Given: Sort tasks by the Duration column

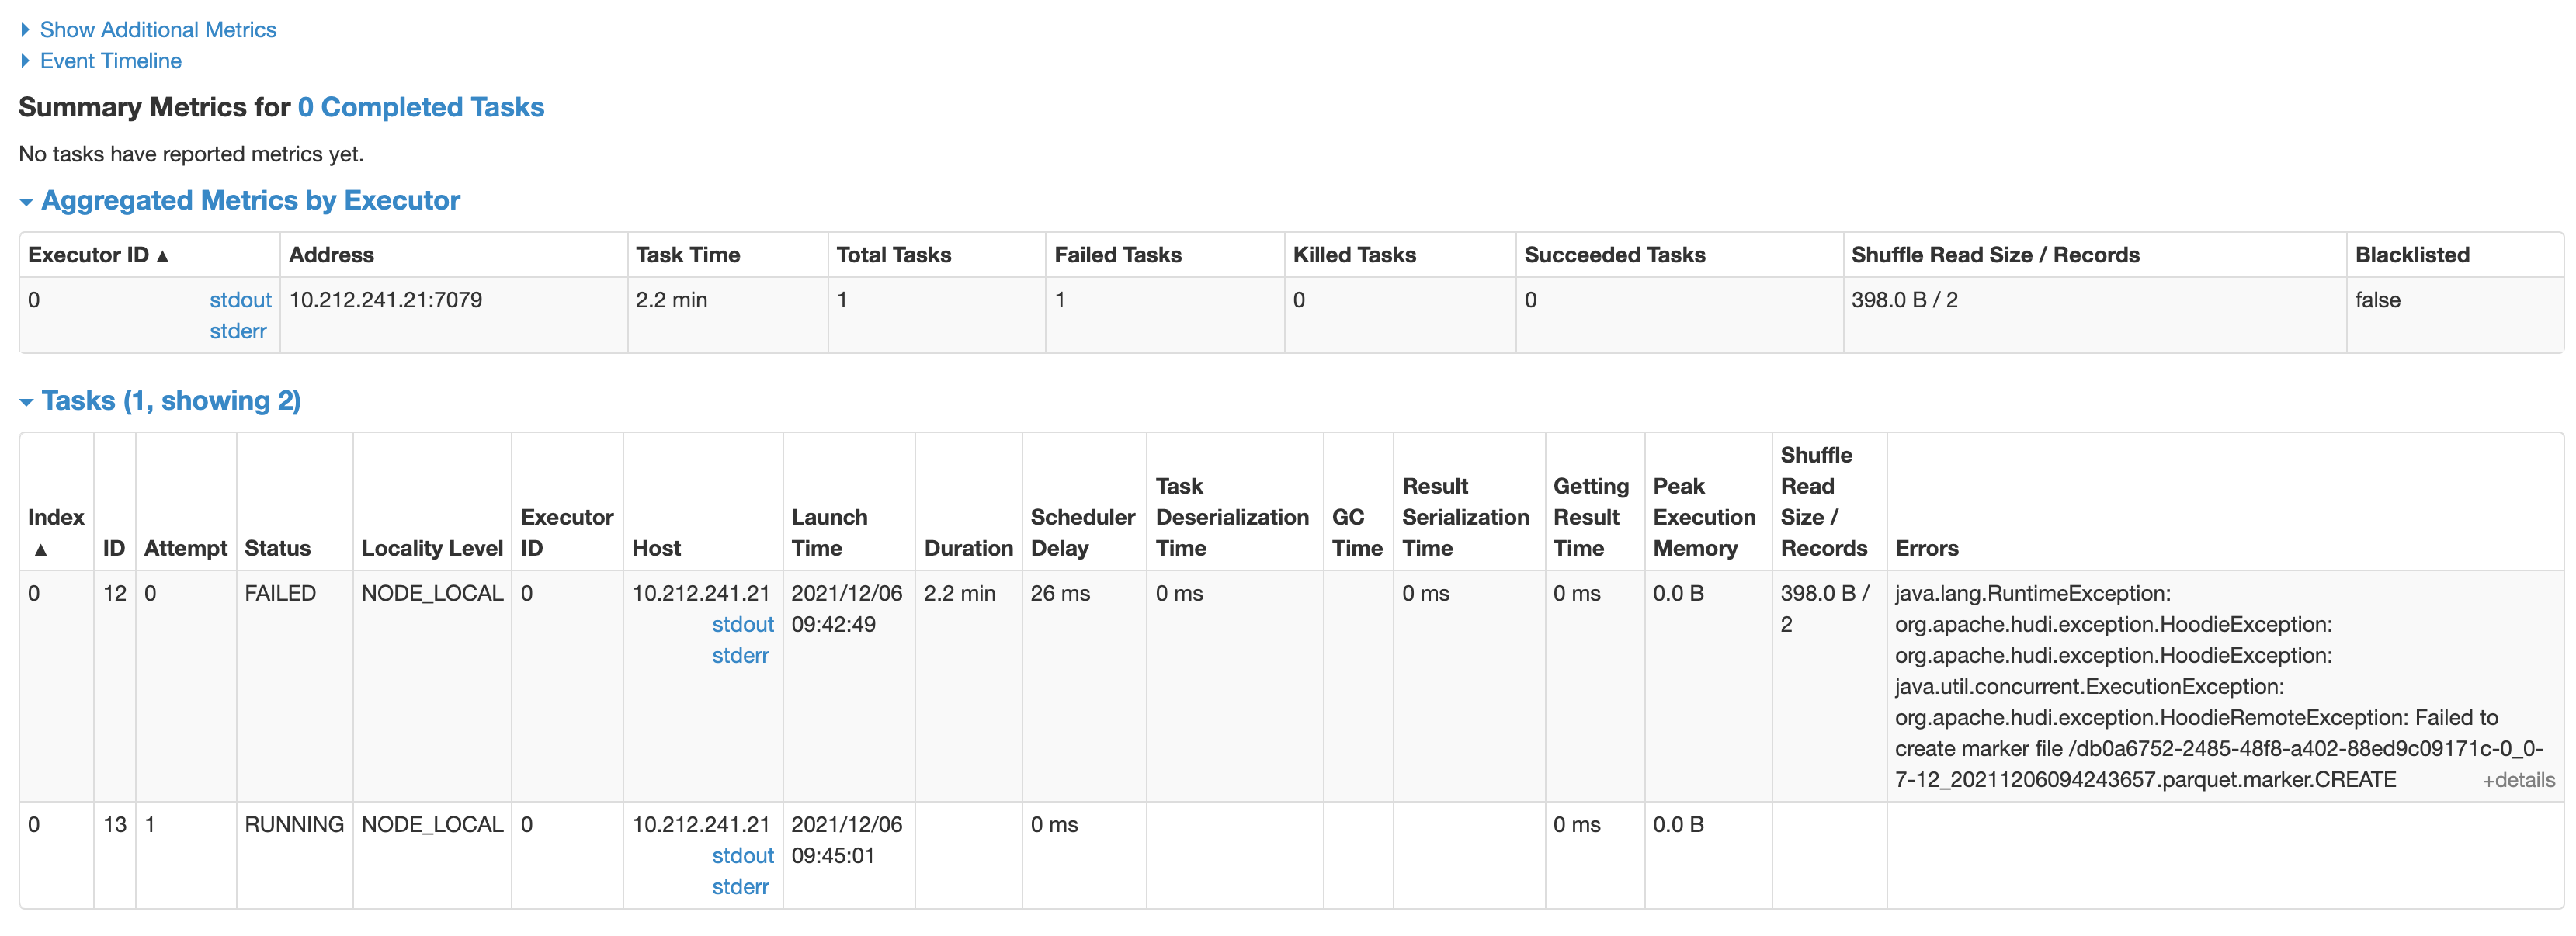Looking at the screenshot, I should click(x=967, y=548).
